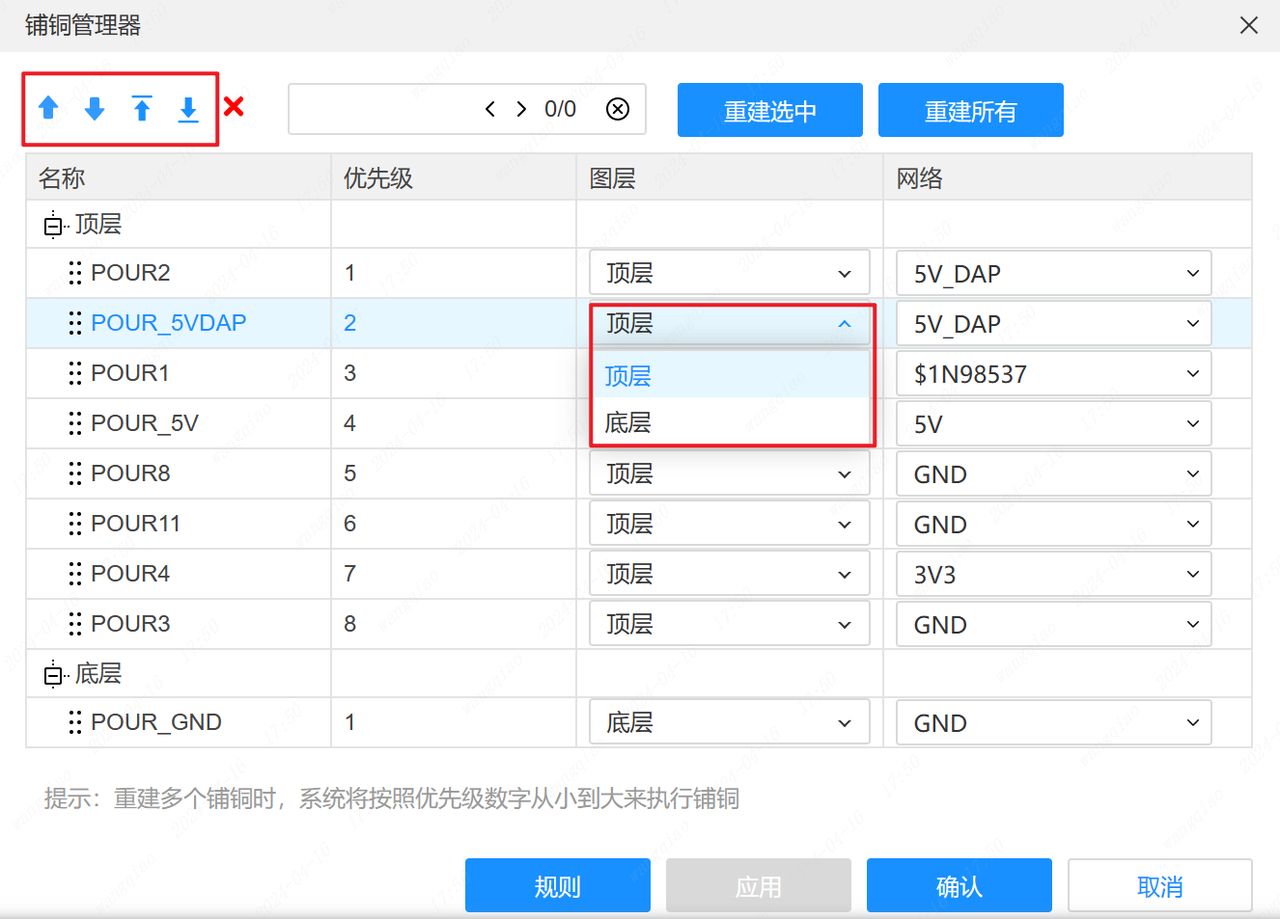This screenshot has height=919, width=1280.
Task: Select the POUR3 row name
Action: tap(130, 623)
